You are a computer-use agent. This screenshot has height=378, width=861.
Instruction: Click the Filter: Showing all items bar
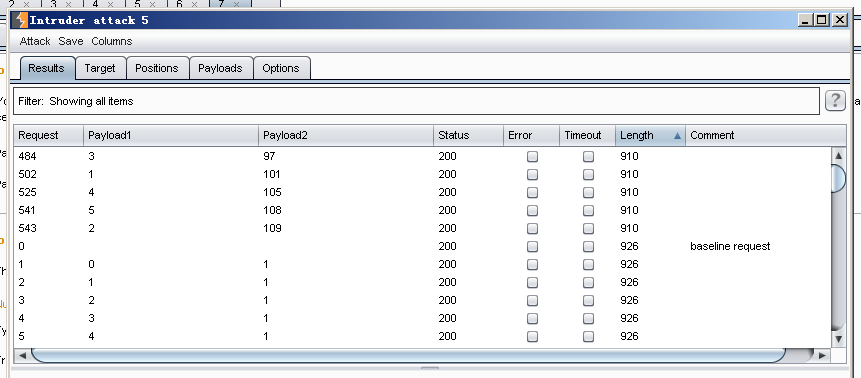coord(416,101)
